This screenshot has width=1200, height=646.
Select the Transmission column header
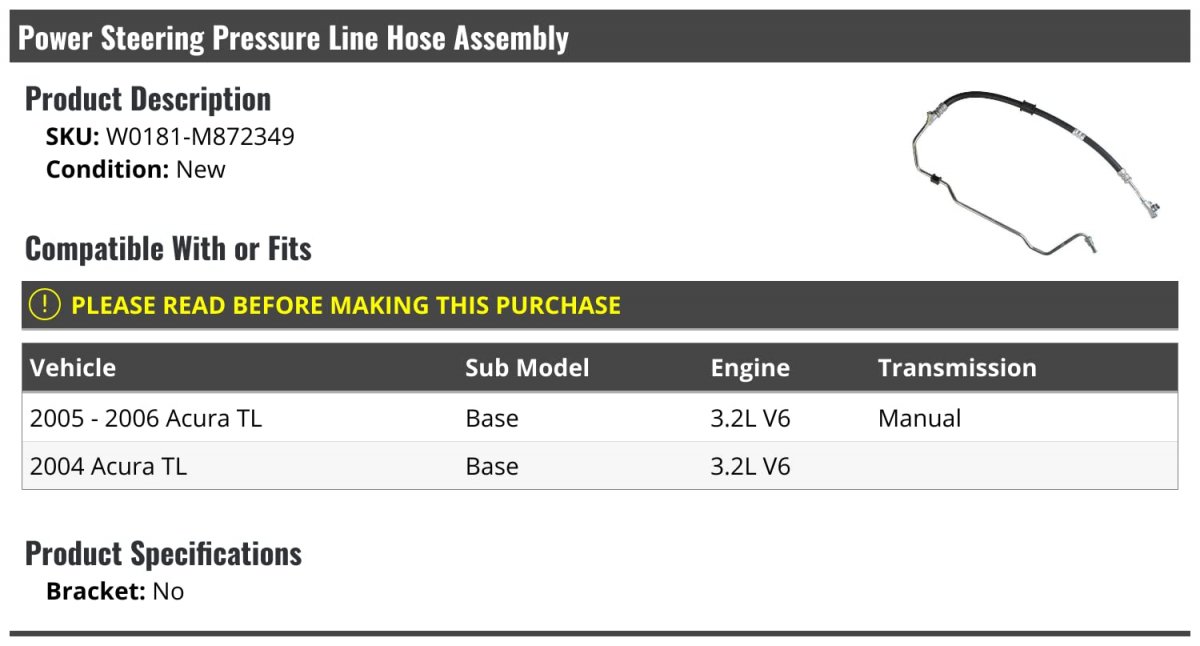(957, 368)
